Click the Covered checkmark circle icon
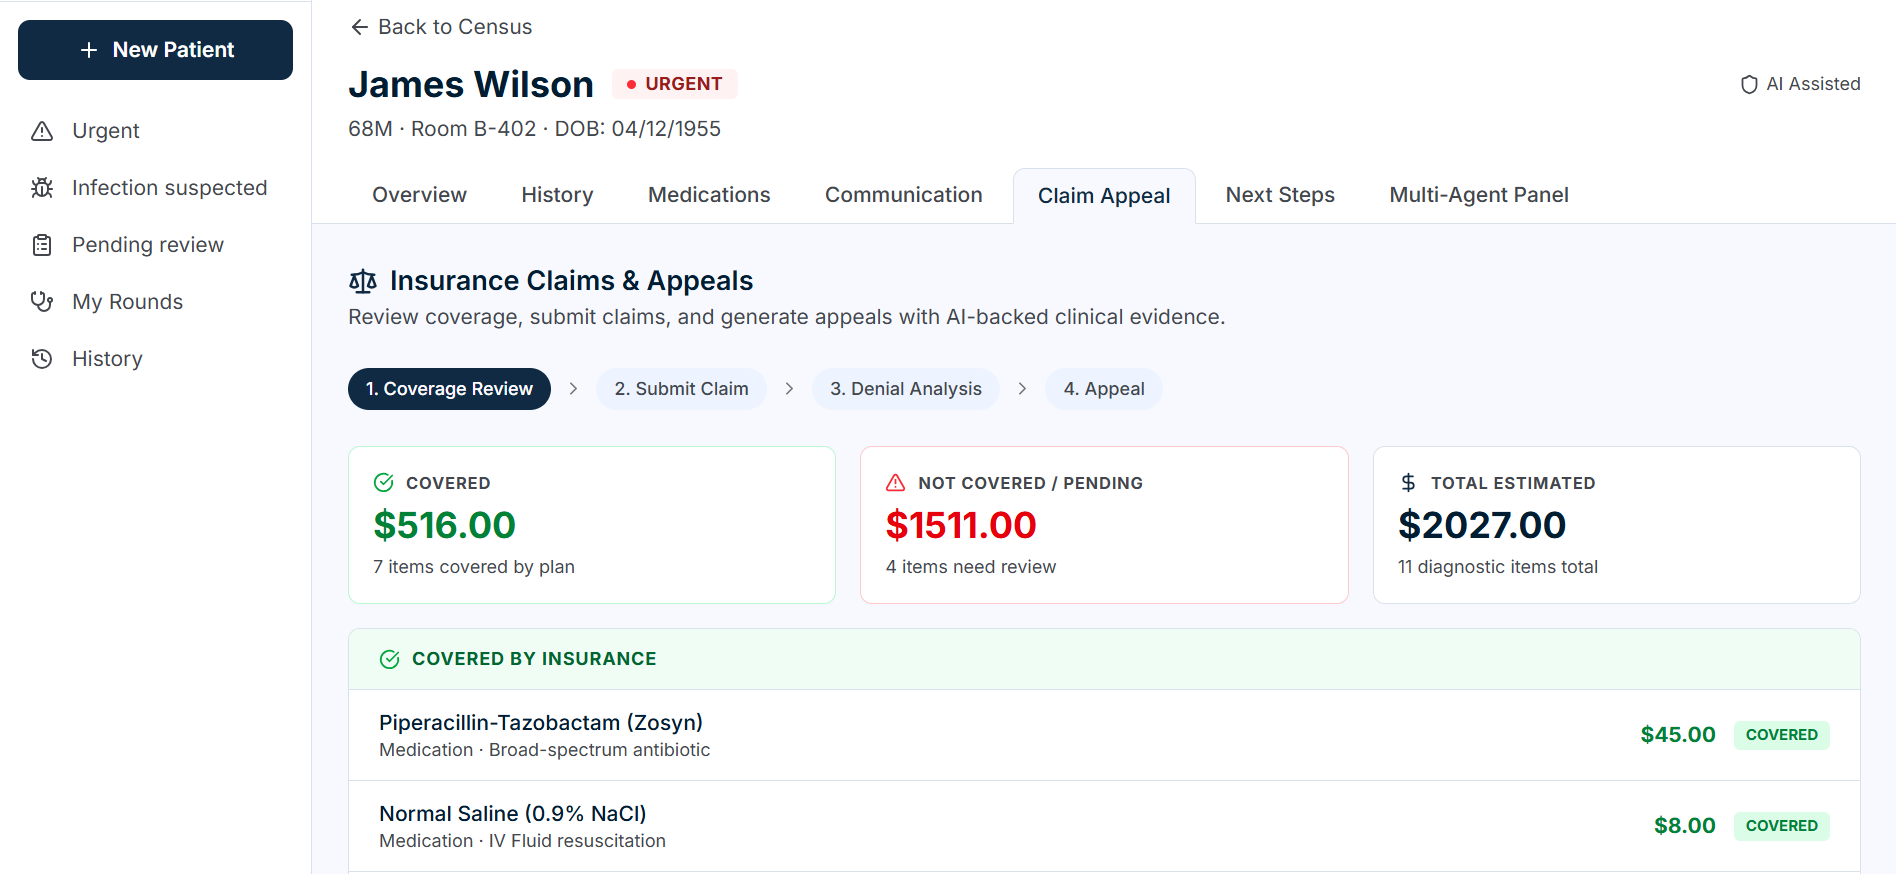This screenshot has height=874, width=1896. point(384,483)
